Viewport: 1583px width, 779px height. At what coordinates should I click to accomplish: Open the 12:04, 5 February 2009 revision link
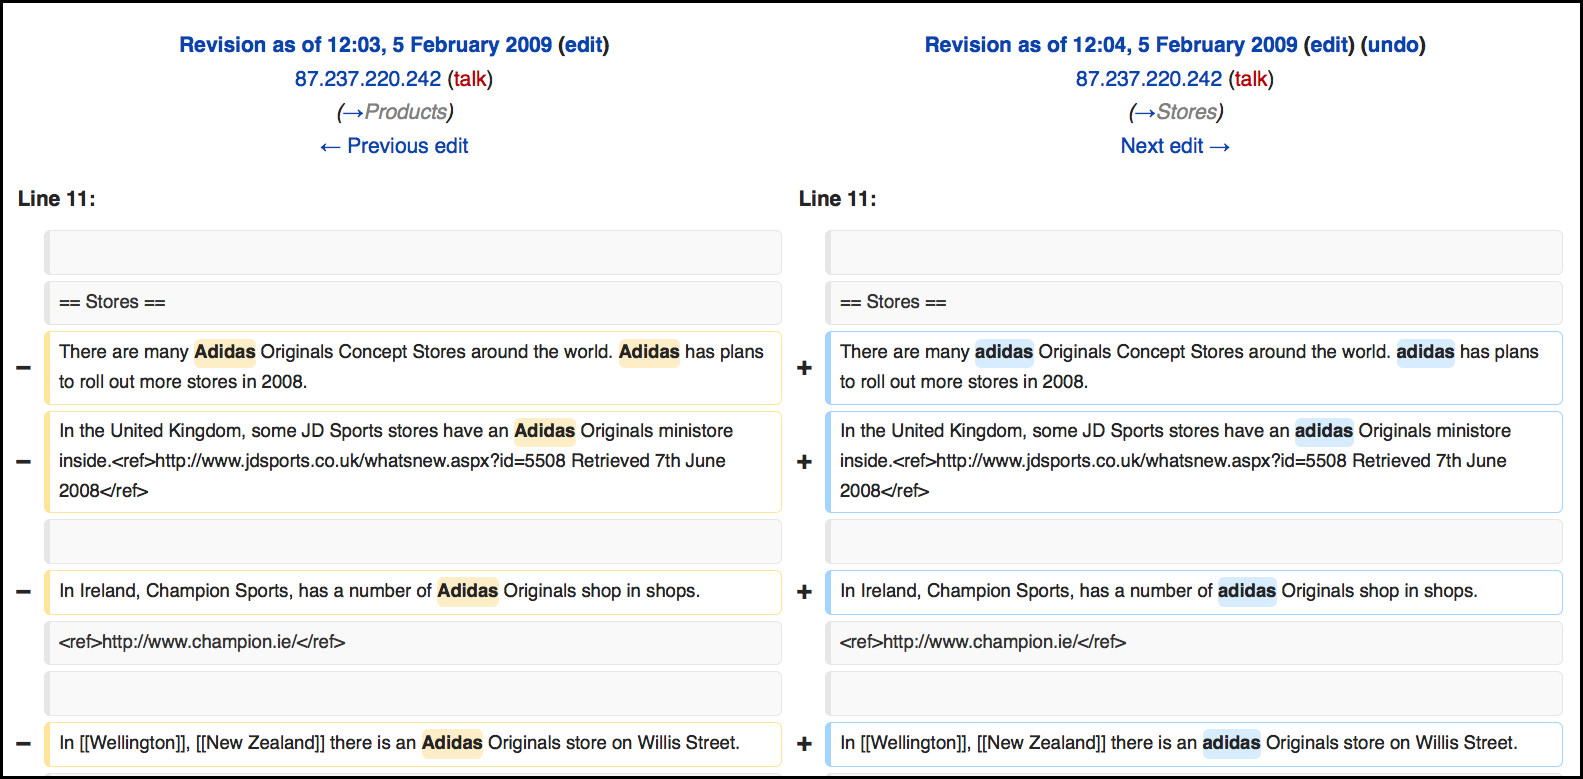click(x=1111, y=45)
